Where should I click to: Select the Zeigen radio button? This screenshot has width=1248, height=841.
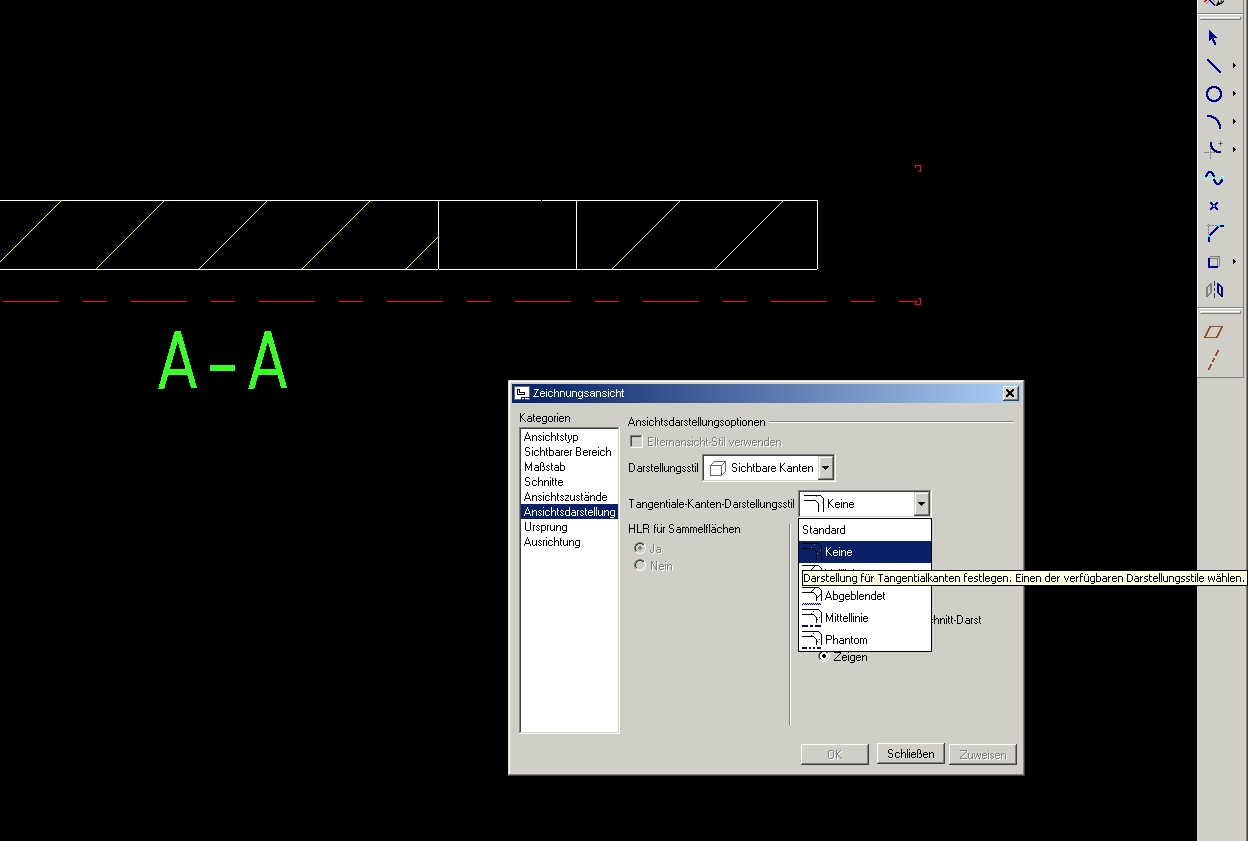(824, 657)
